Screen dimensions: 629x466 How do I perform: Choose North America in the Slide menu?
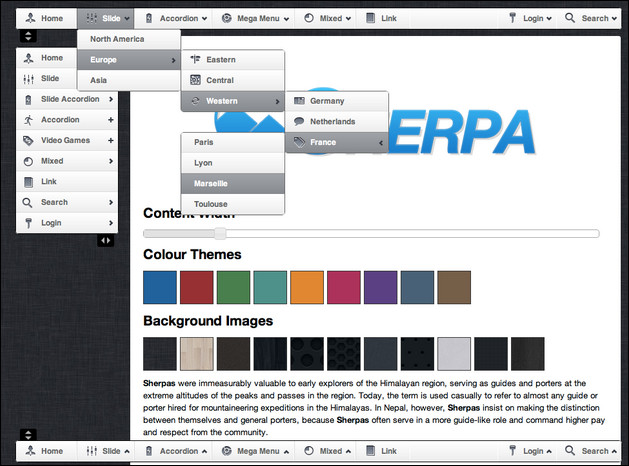pyautogui.click(x=128, y=39)
